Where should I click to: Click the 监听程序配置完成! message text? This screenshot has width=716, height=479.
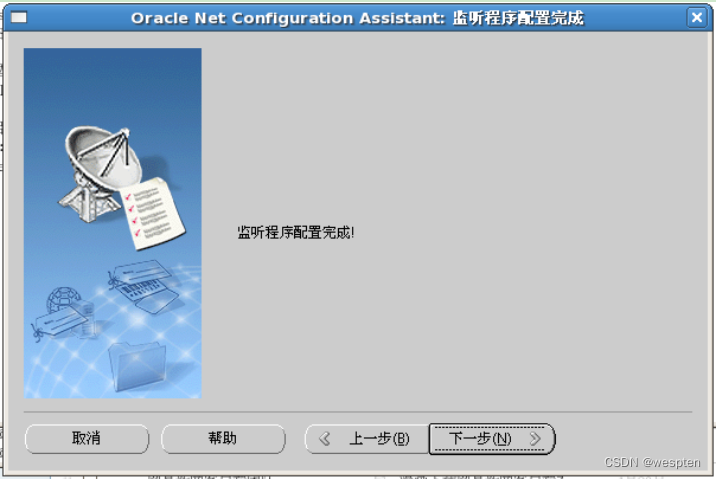pos(295,232)
